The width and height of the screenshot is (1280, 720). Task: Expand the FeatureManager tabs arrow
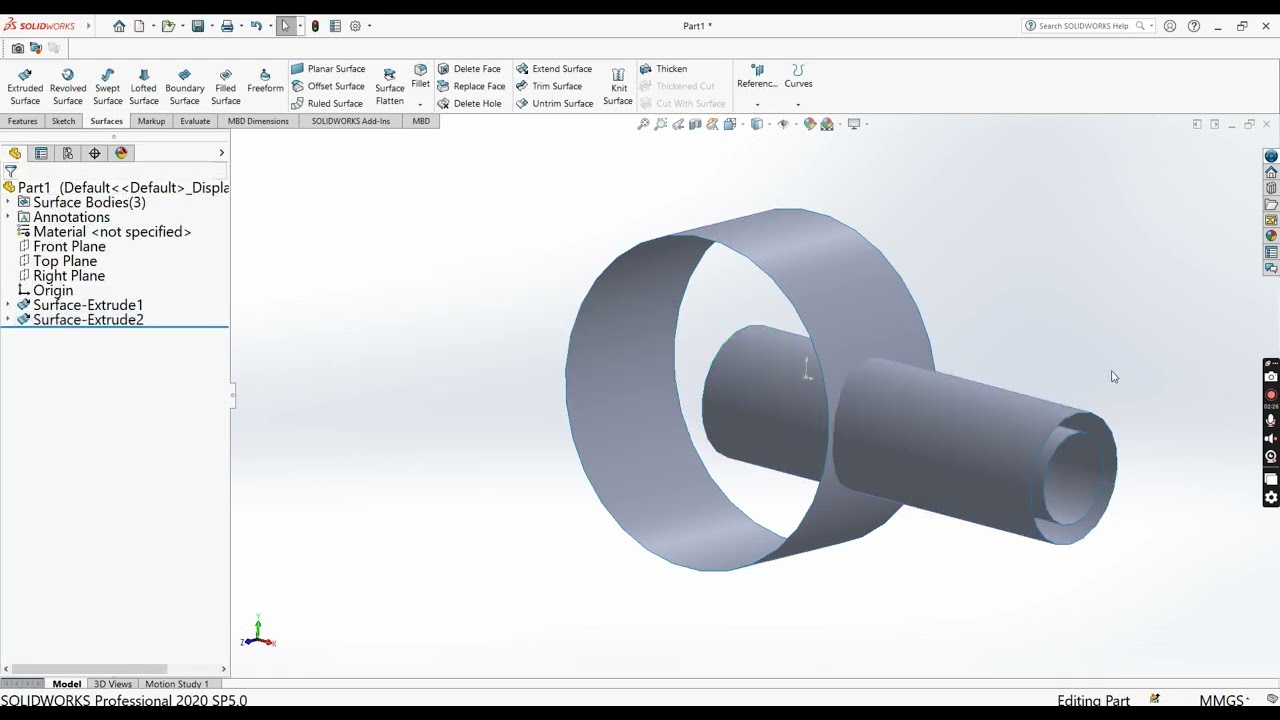(x=221, y=153)
